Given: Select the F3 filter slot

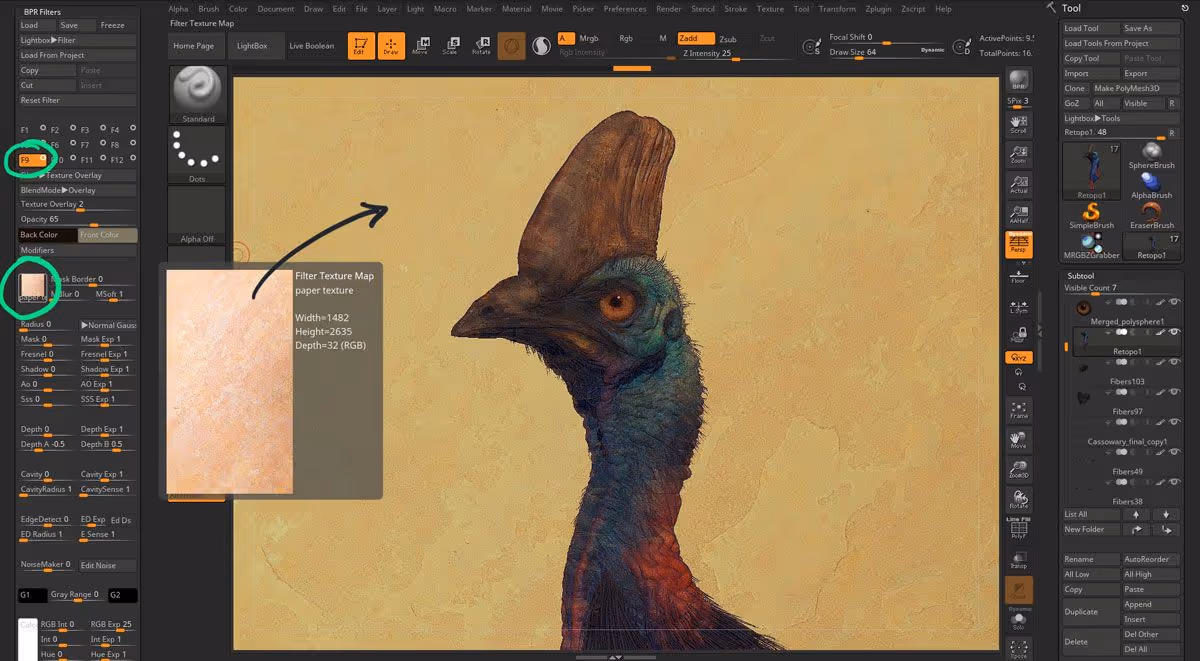Looking at the screenshot, I should (x=92, y=130).
